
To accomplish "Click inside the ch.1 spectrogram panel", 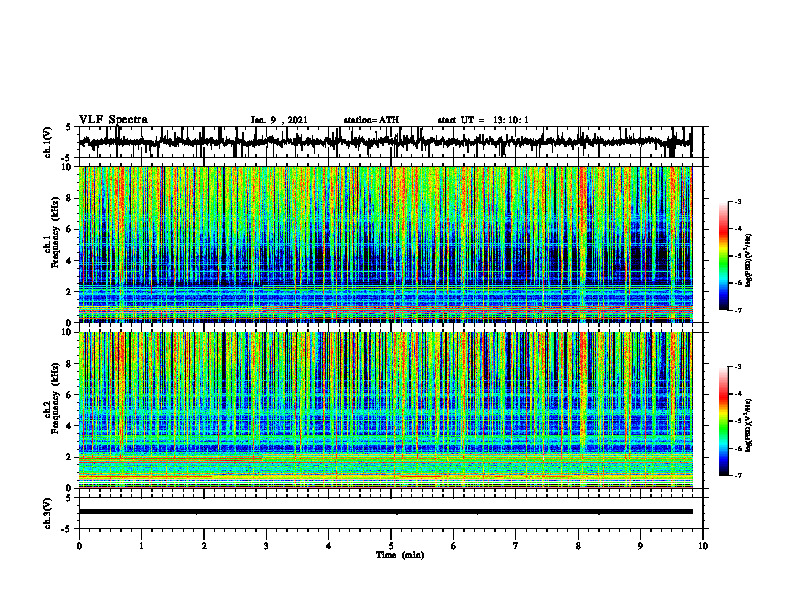I will pos(385,244).
